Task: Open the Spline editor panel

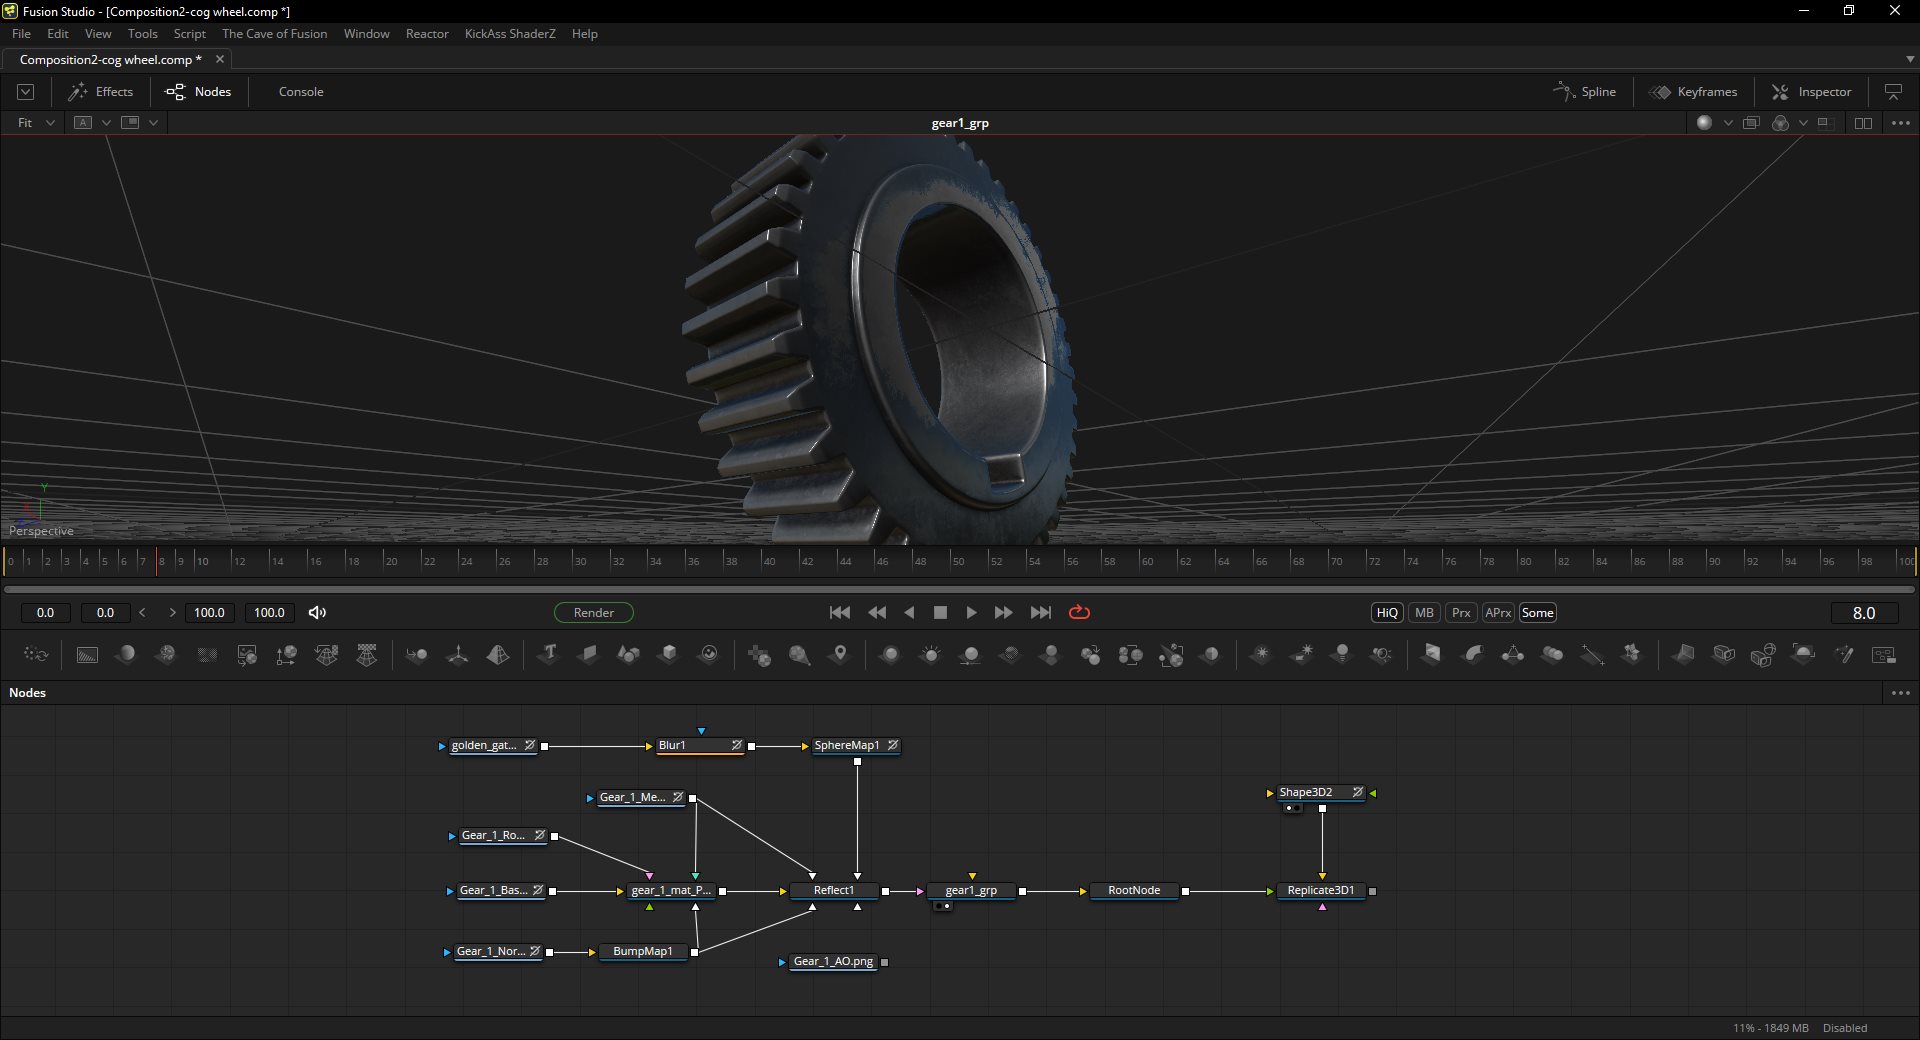Action: click(x=1585, y=91)
